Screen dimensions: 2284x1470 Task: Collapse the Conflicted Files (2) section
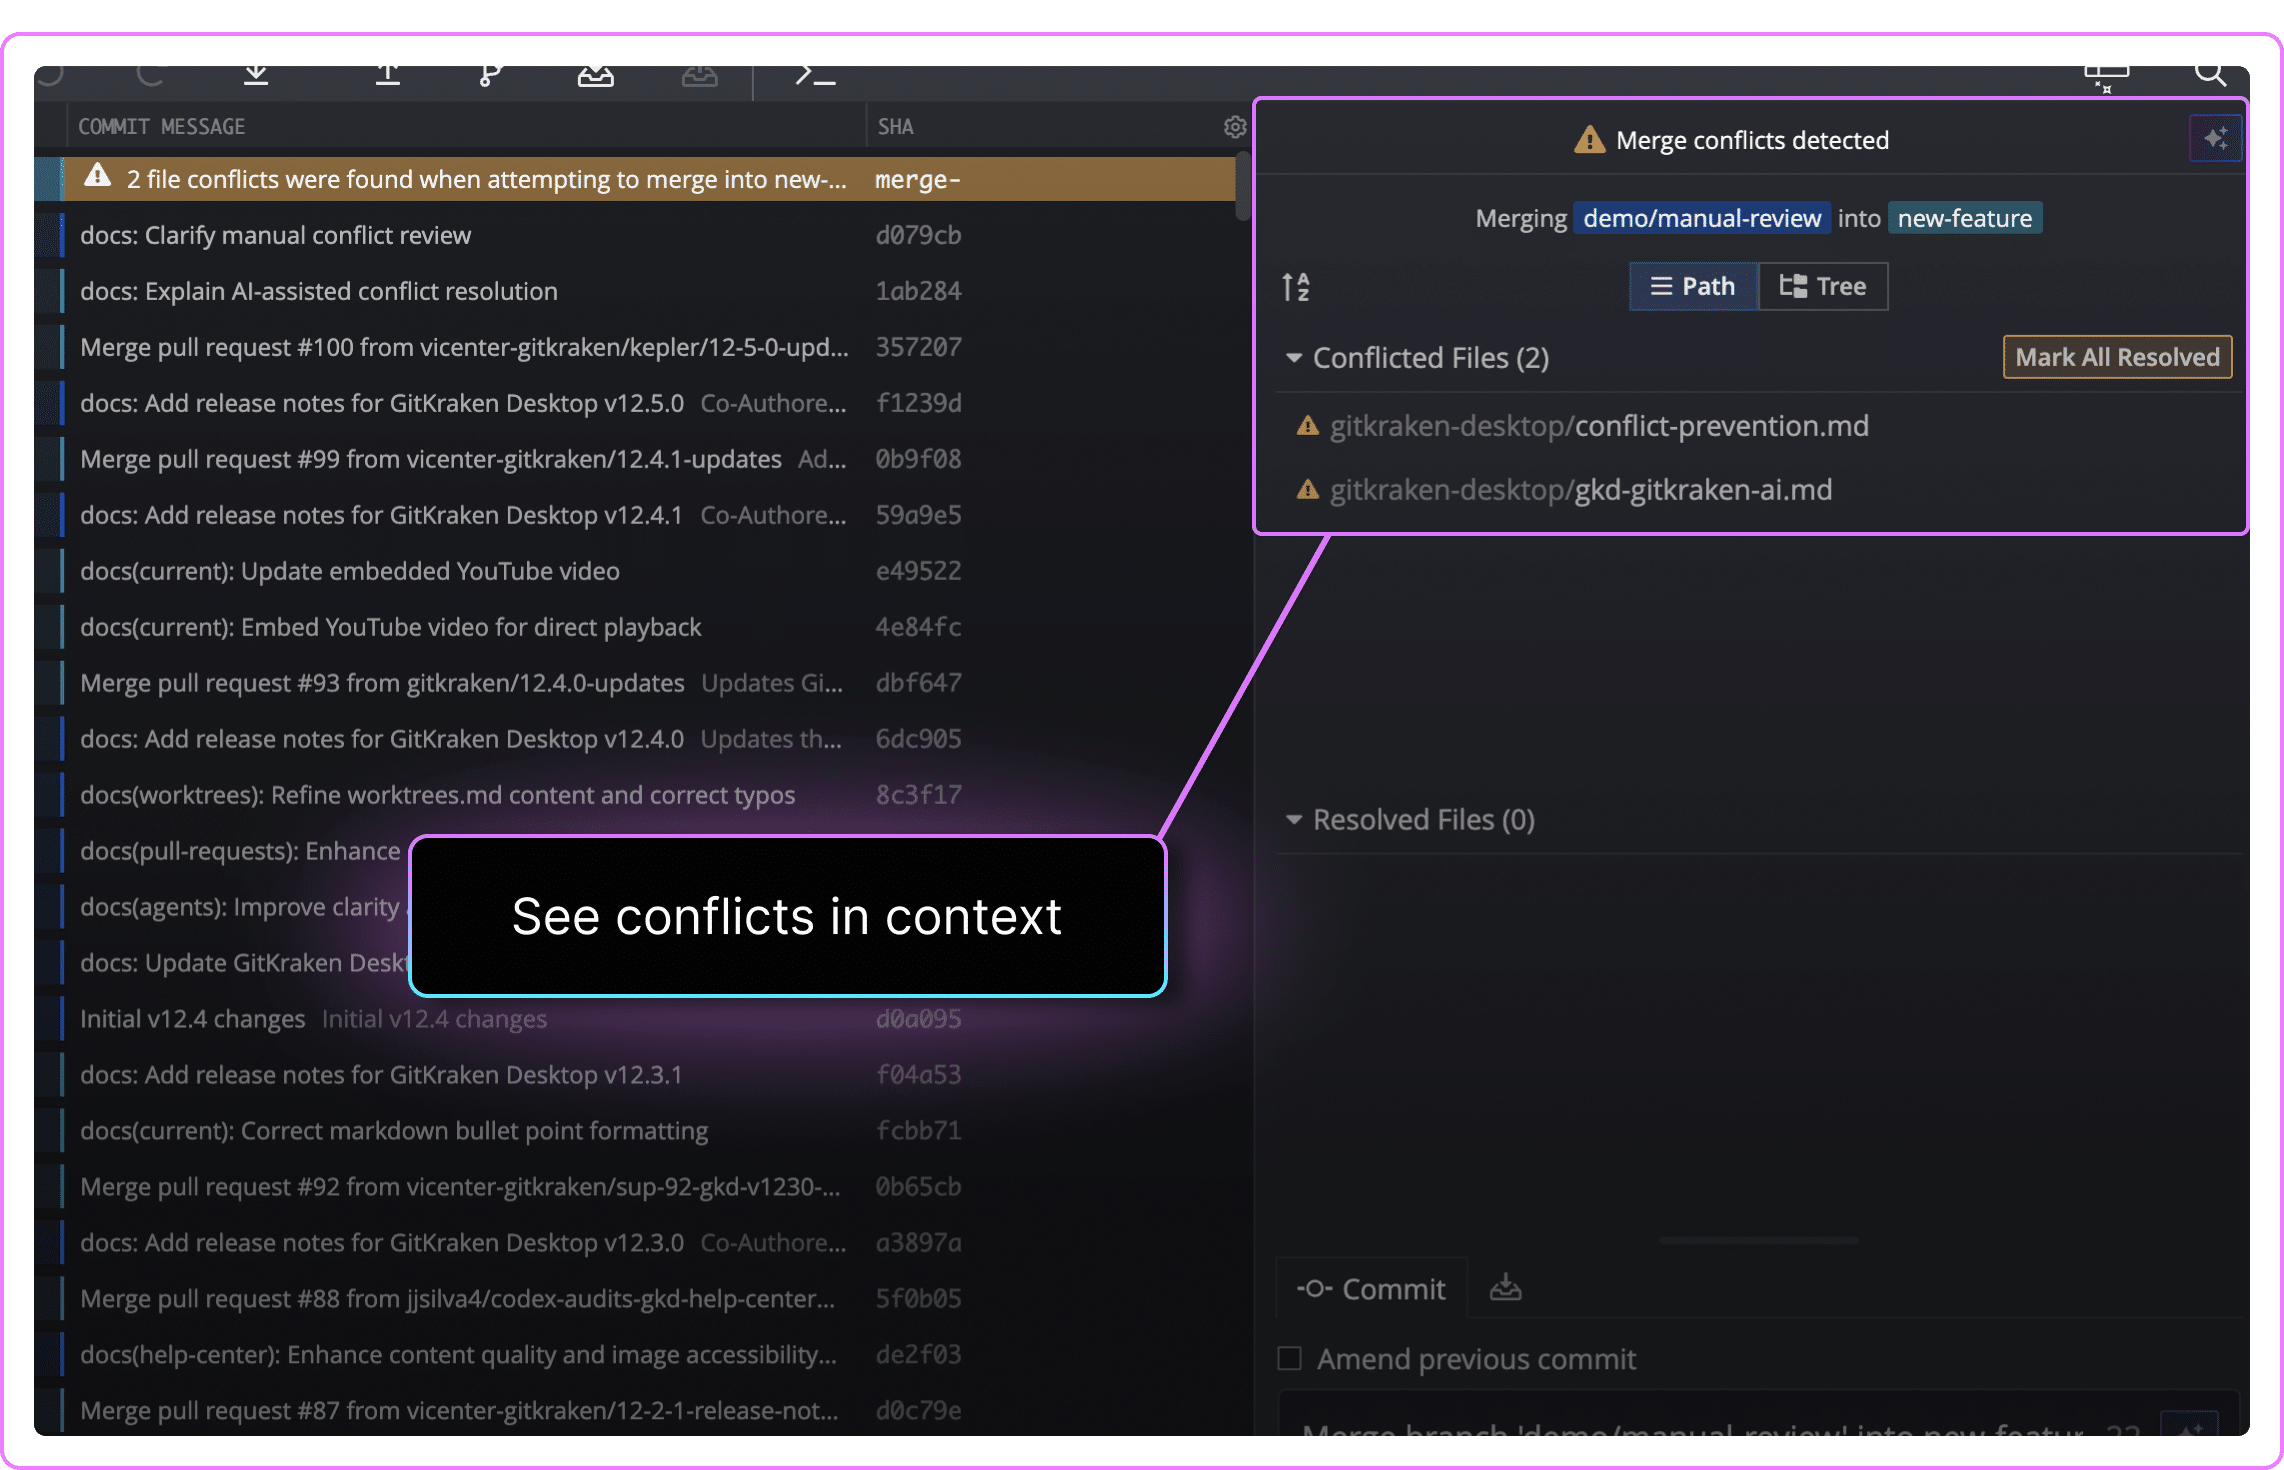[1294, 358]
